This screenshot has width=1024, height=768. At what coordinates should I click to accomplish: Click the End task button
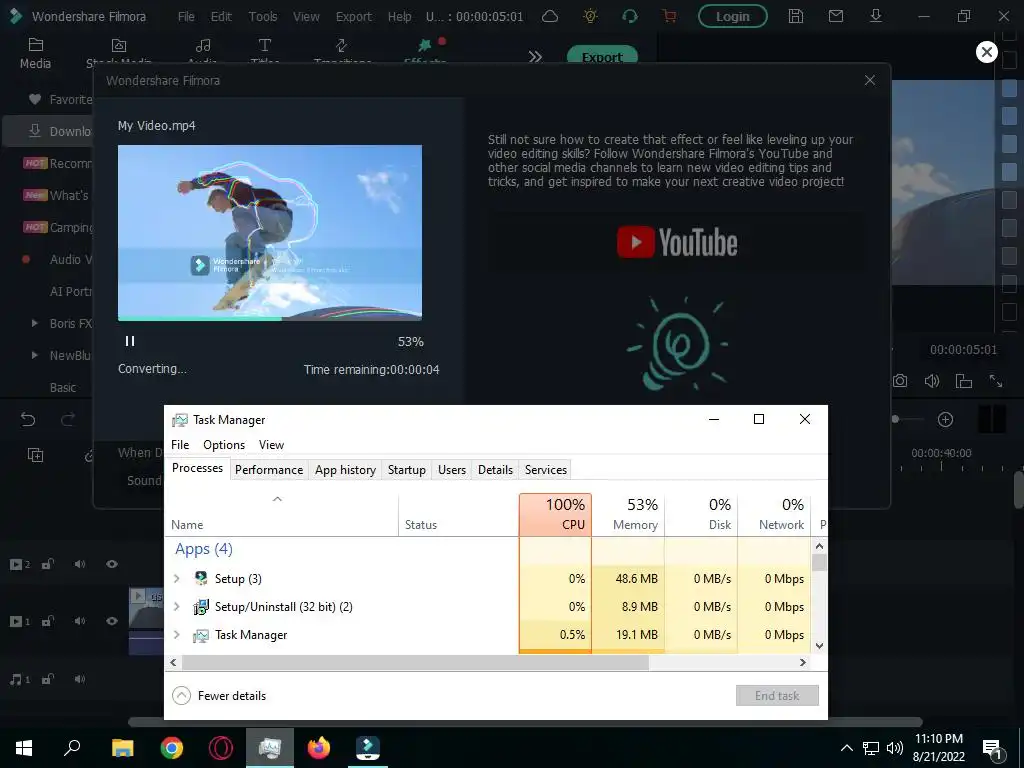(777, 696)
